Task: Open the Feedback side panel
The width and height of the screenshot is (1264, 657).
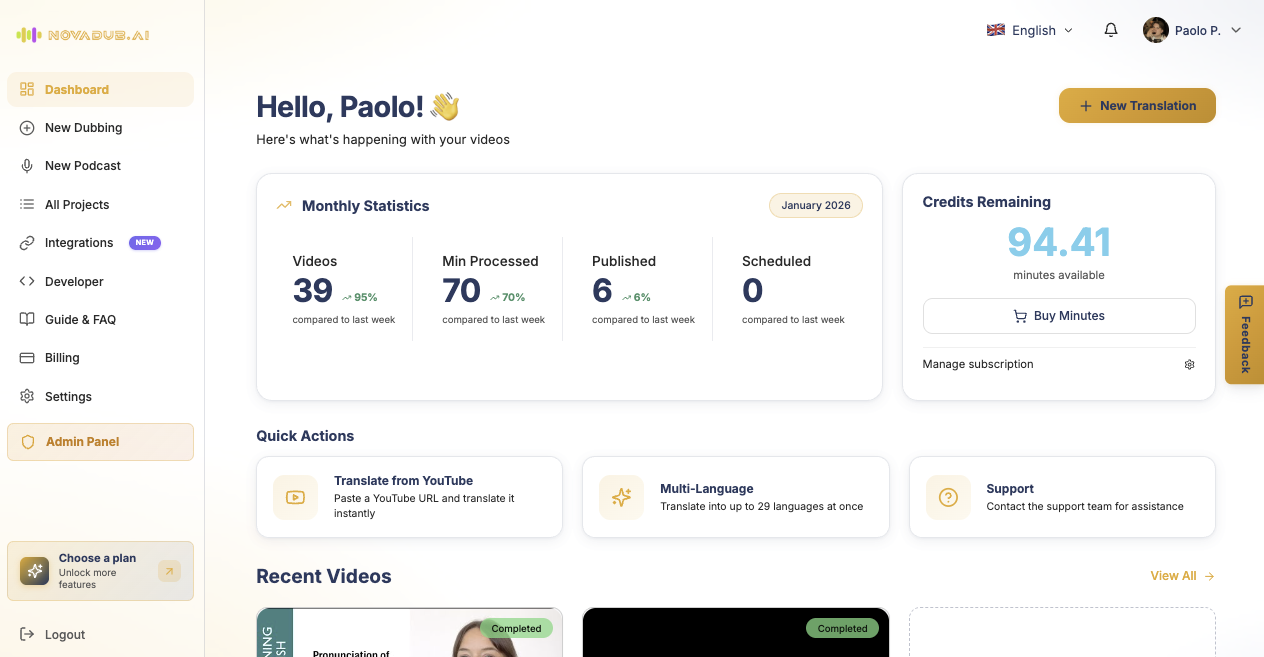Action: [1244, 334]
